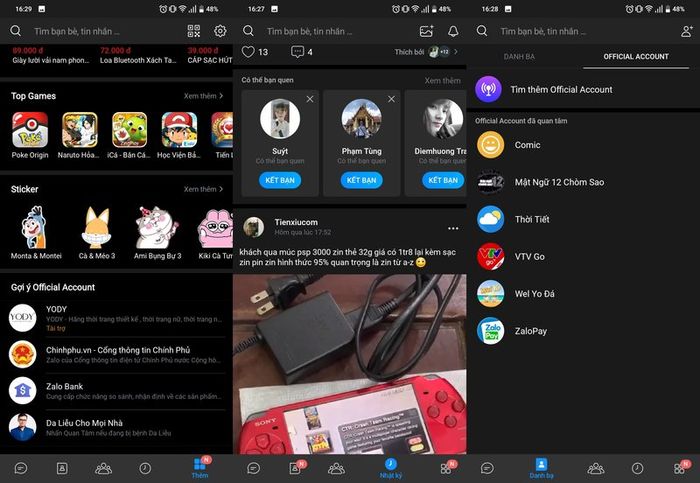
Task: Tap KẾT BẠN under Suýt
Action: coord(280,180)
